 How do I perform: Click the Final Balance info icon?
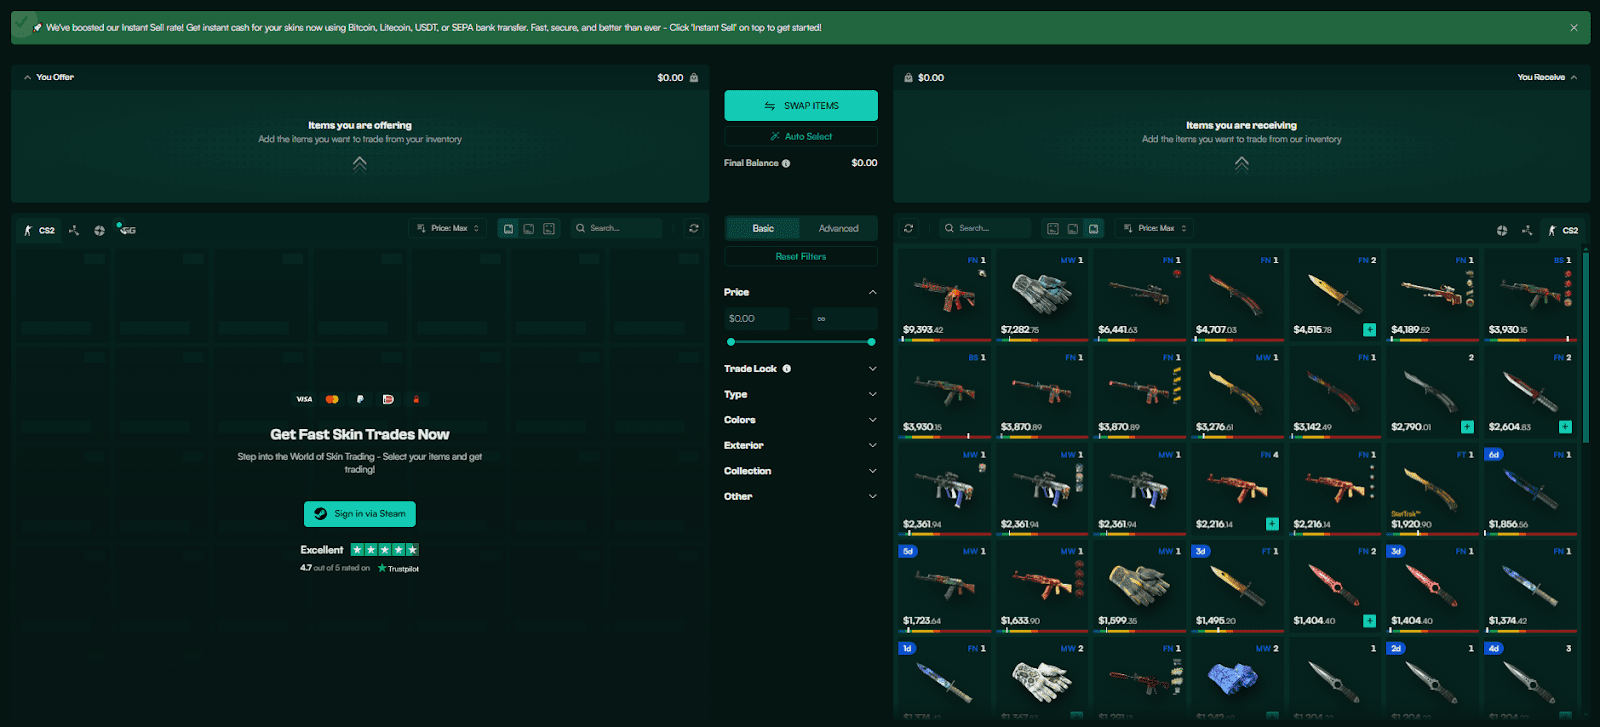[786, 163]
